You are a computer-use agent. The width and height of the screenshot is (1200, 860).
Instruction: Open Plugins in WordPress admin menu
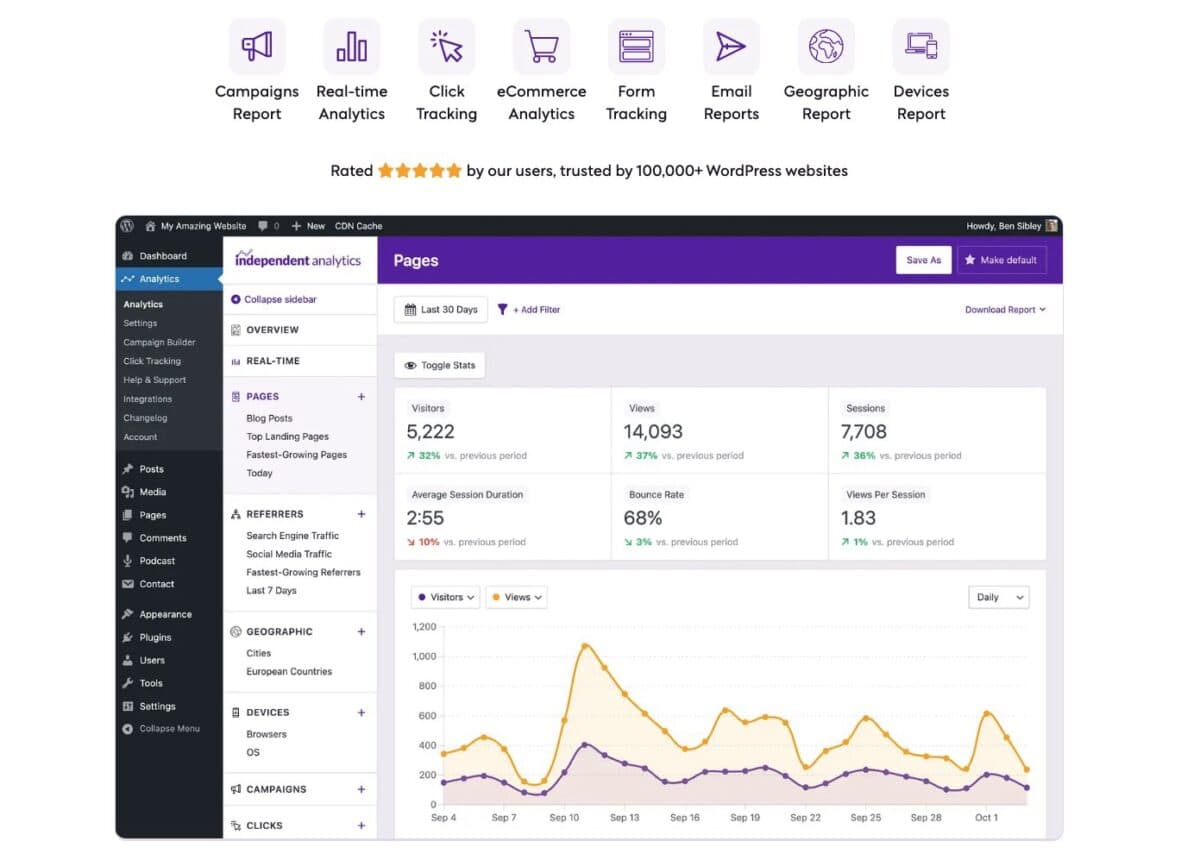pos(155,637)
